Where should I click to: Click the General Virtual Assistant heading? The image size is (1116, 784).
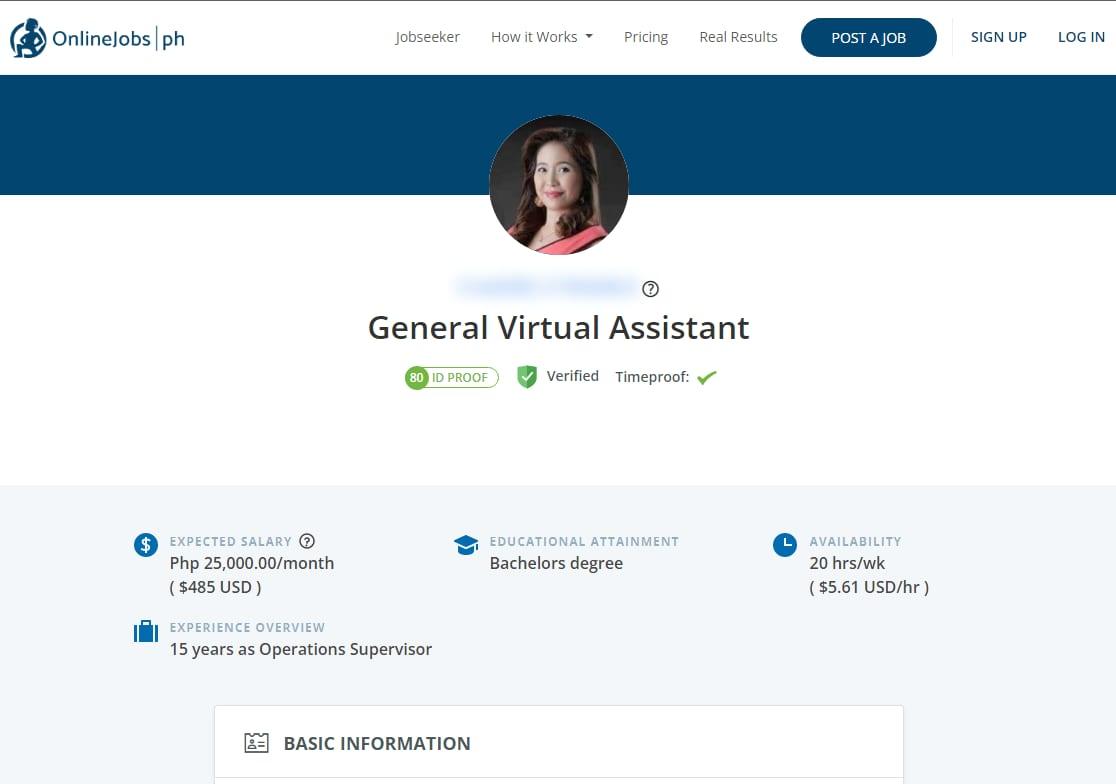tap(558, 328)
